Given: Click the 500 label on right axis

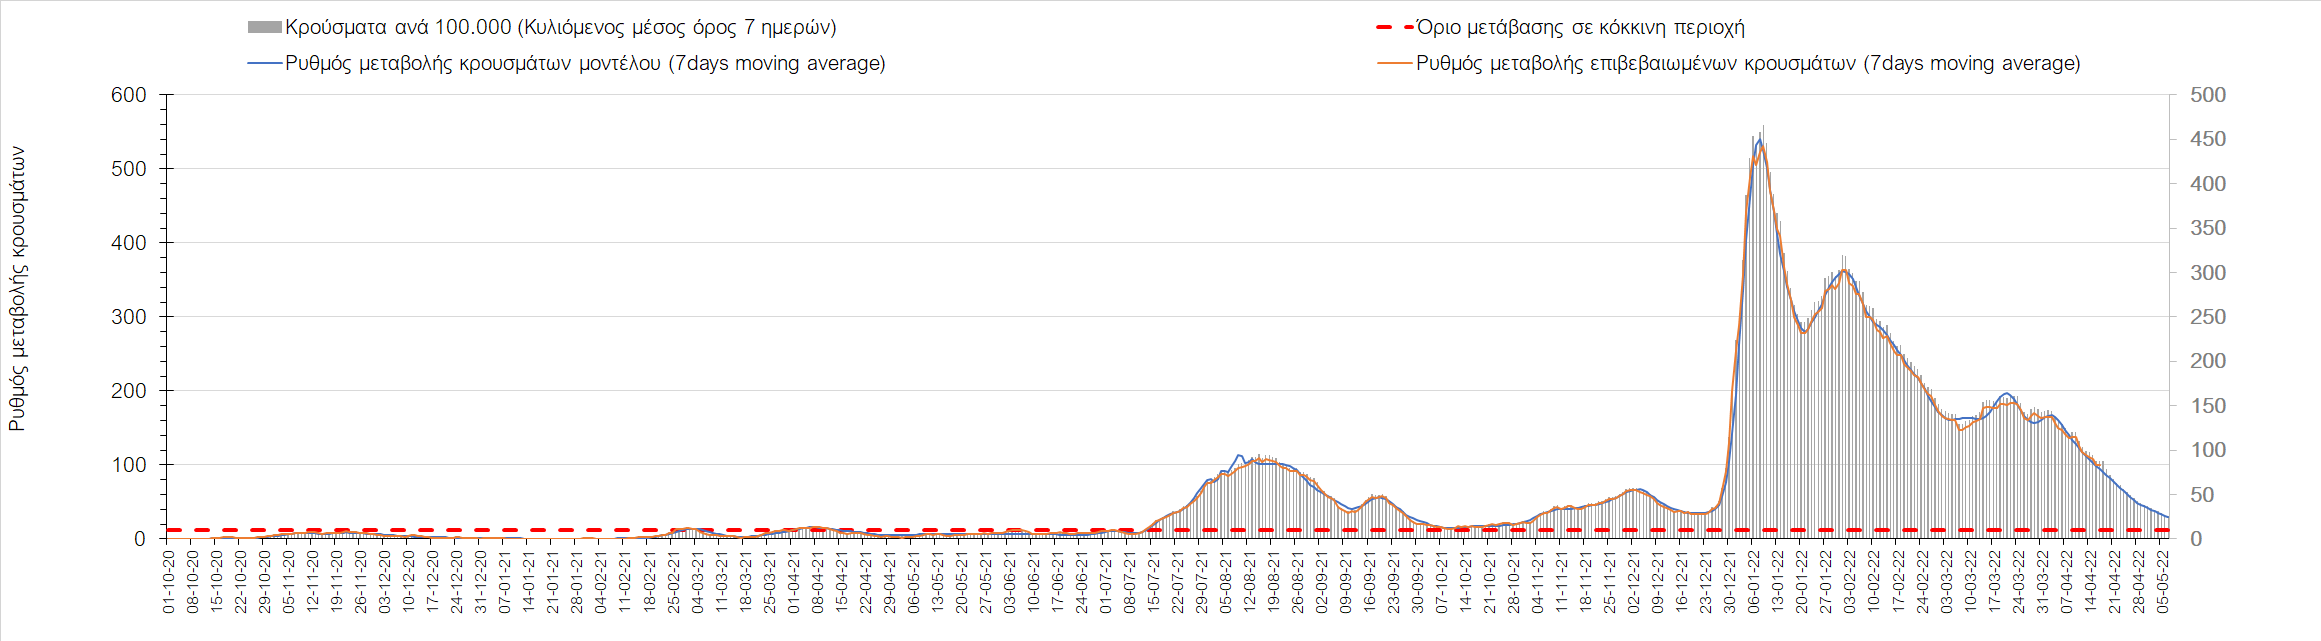Looking at the screenshot, I should 2208,95.
